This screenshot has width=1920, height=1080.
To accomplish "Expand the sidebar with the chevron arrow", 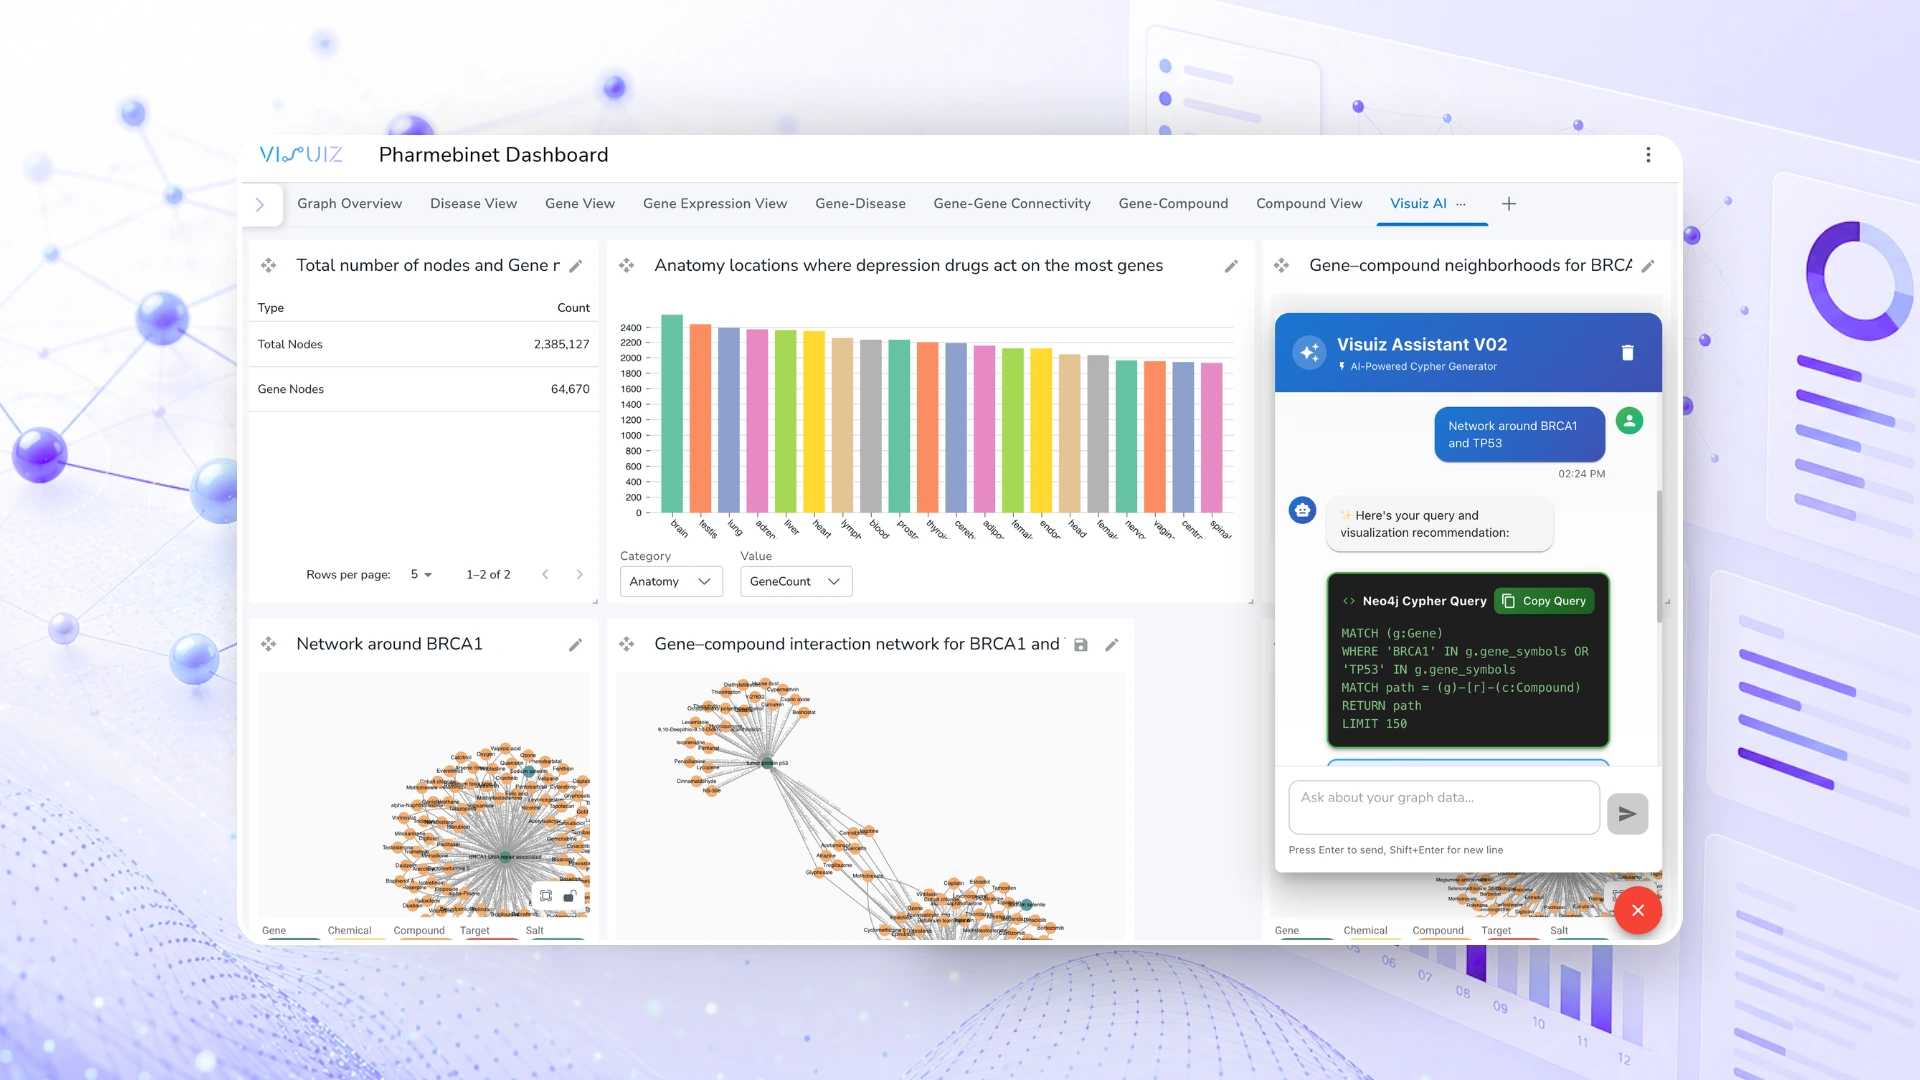I will [260, 205].
